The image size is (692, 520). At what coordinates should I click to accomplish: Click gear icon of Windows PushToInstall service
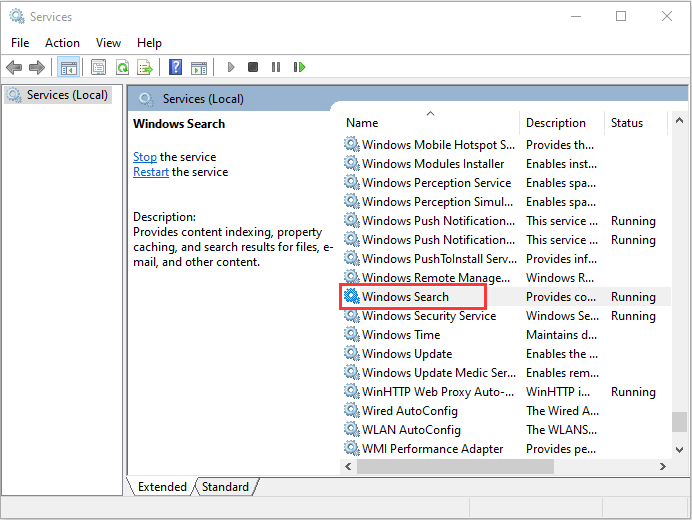pyautogui.click(x=352, y=258)
